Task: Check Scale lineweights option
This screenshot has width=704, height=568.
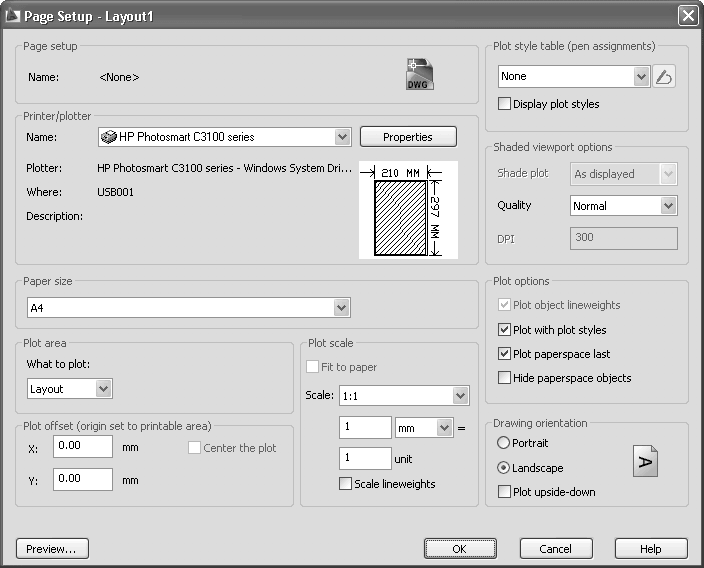Action: point(346,484)
